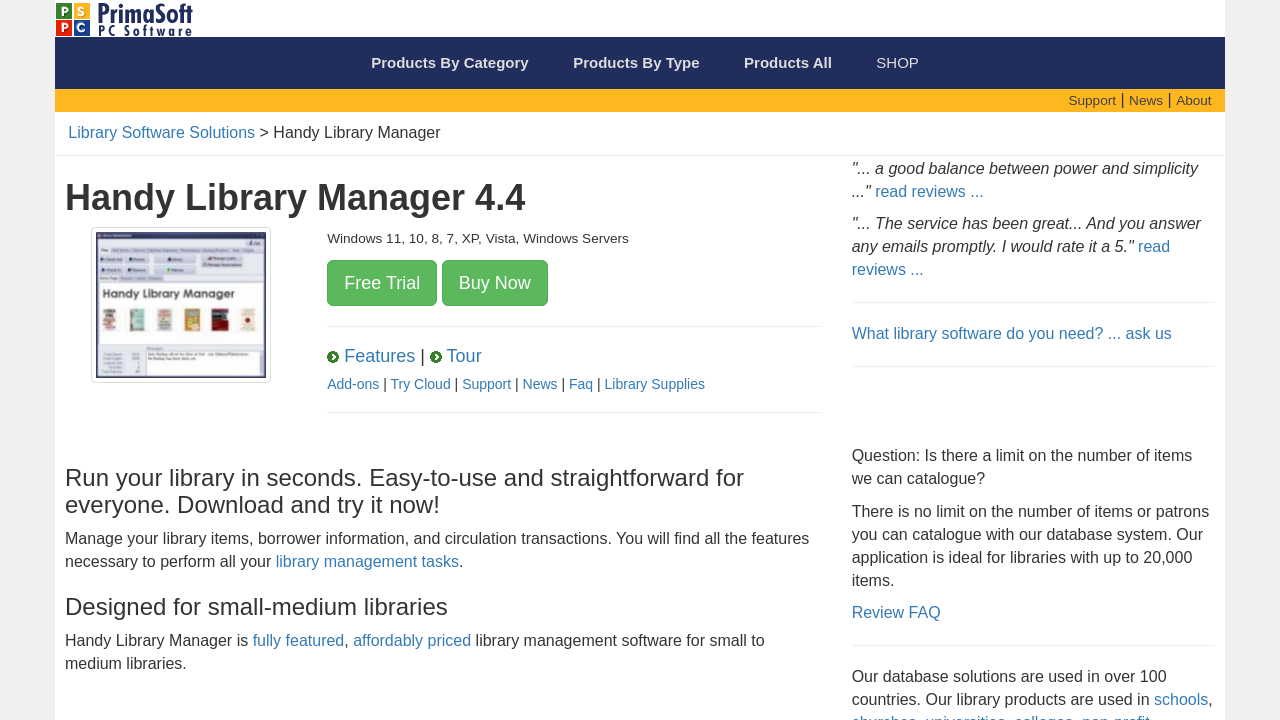Follow the Library Software Solutions breadcrumb

pos(161,133)
